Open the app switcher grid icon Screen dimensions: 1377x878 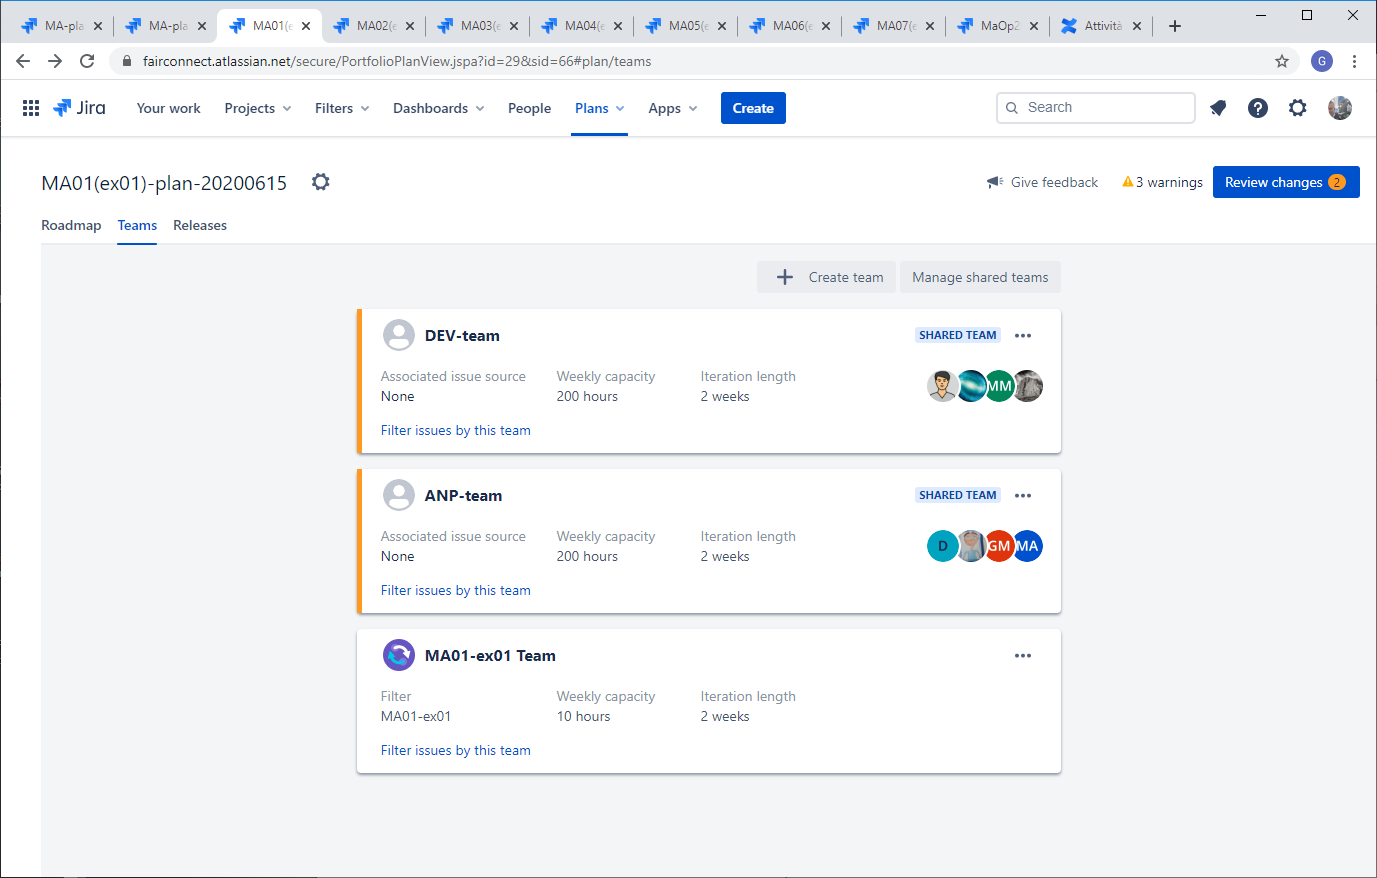(x=31, y=108)
